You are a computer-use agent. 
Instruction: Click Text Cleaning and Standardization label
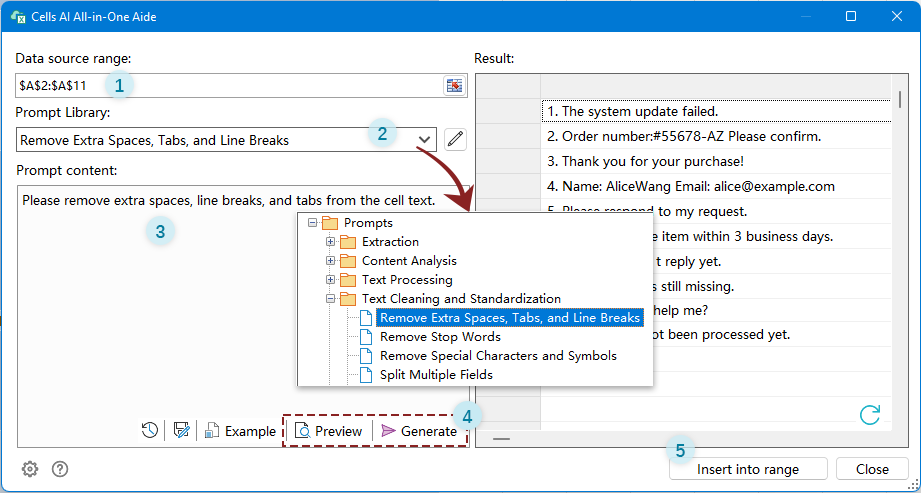[462, 299]
